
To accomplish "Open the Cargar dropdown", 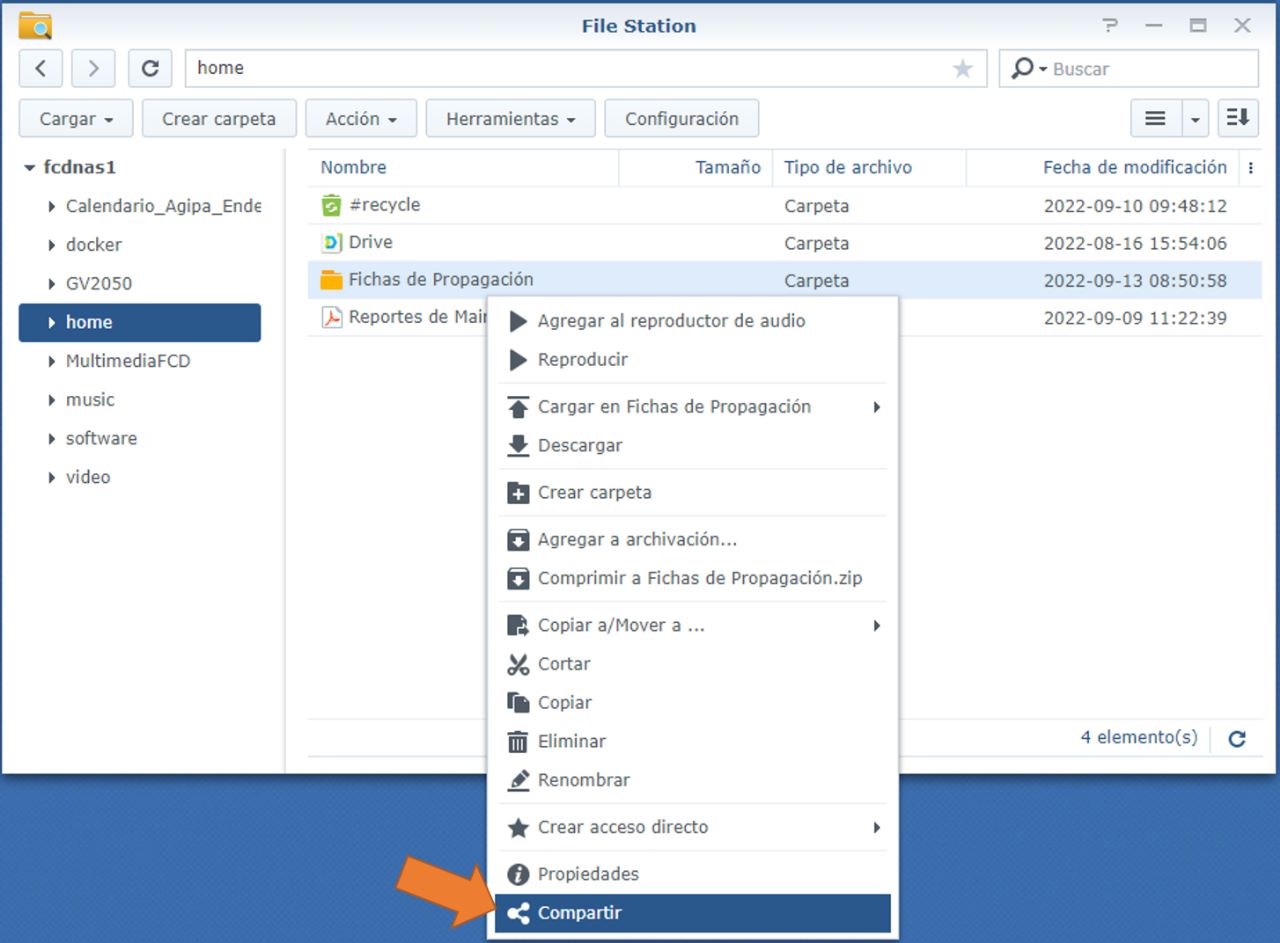I will tap(76, 118).
